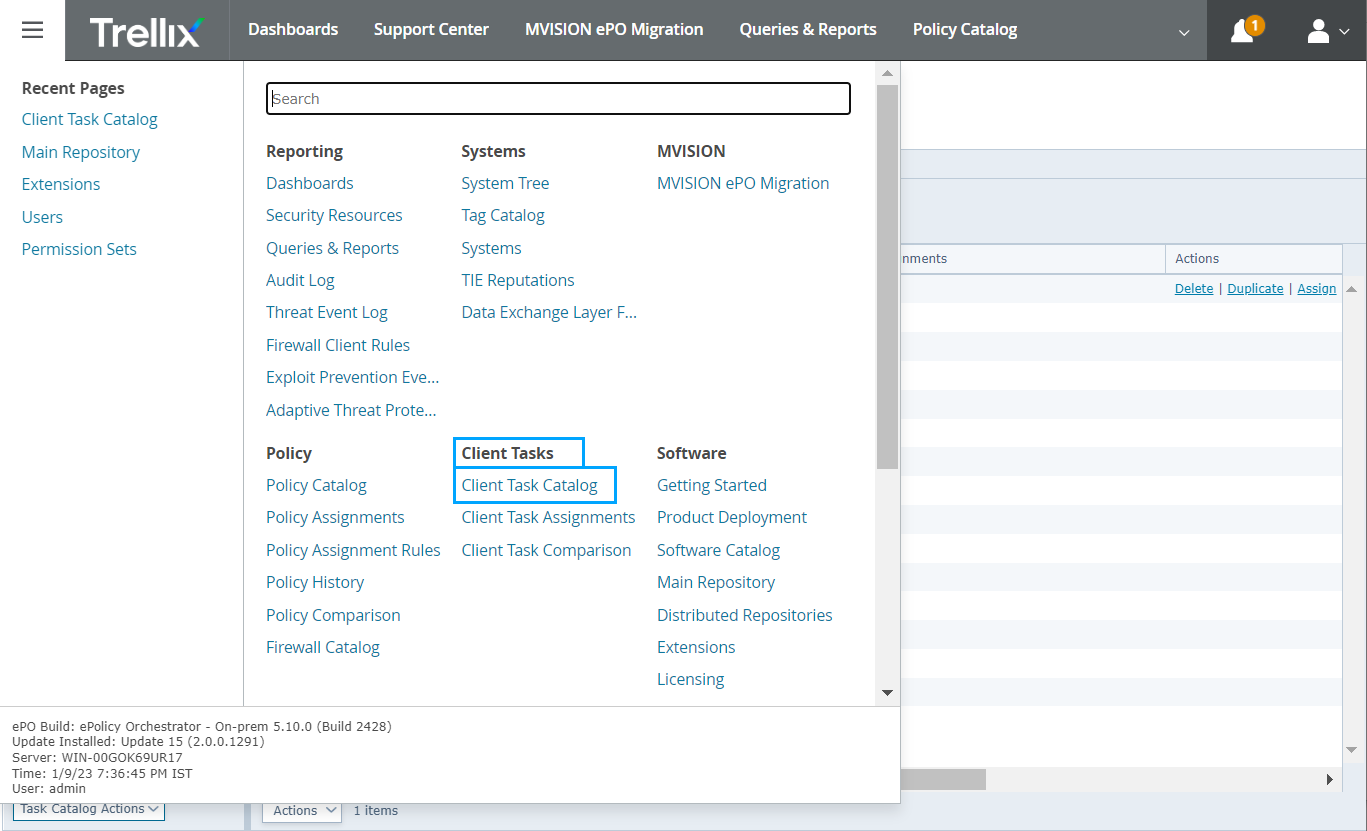
Task: Click the menu scrollbar down arrow
Action: 887,692
